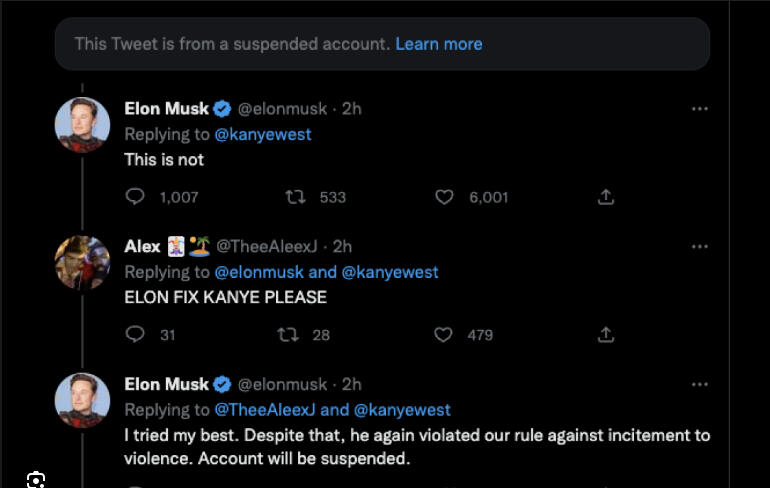The height and width of the screenshot is (488, 770).
Task: Open Alex's display name profile
Action: 142,246
